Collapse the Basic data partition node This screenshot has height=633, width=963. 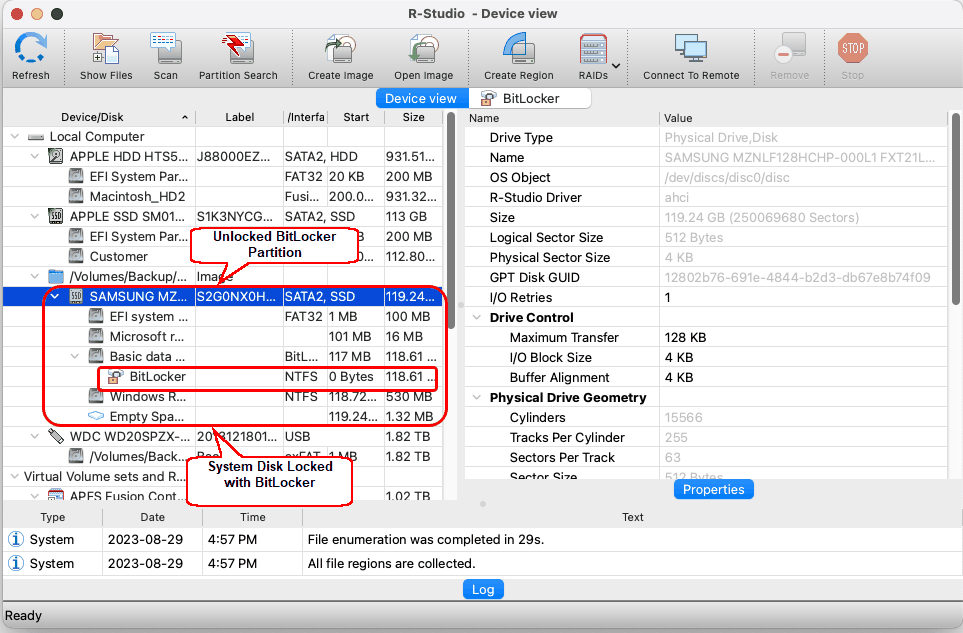click(x=75, y=356)
